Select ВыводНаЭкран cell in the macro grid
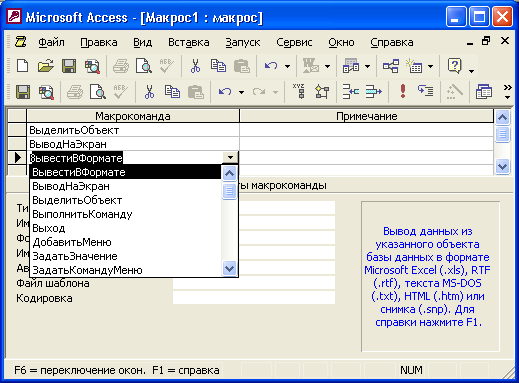 133,144
